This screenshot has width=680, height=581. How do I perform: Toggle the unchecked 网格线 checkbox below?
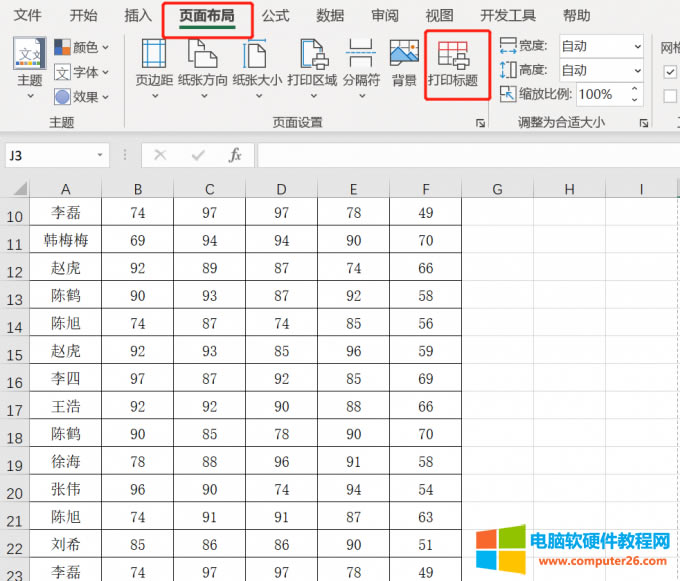click(x=670, y=95)
